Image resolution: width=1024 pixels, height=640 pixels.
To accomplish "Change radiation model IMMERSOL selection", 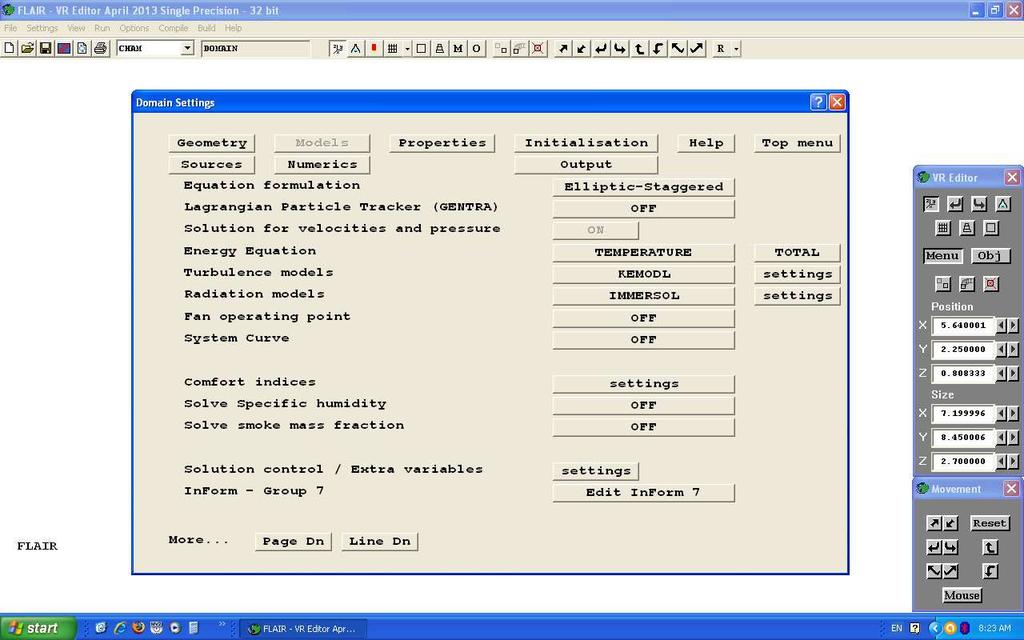I will coord(643,296).
